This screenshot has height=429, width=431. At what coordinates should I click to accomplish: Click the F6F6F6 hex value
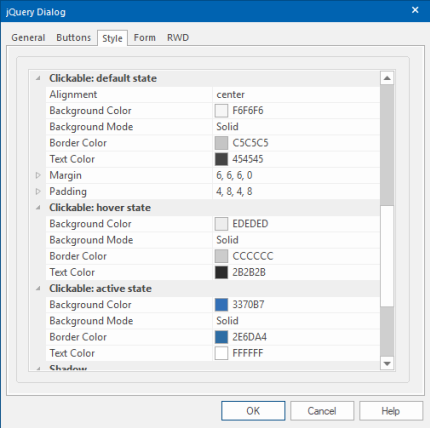(248, 111)
